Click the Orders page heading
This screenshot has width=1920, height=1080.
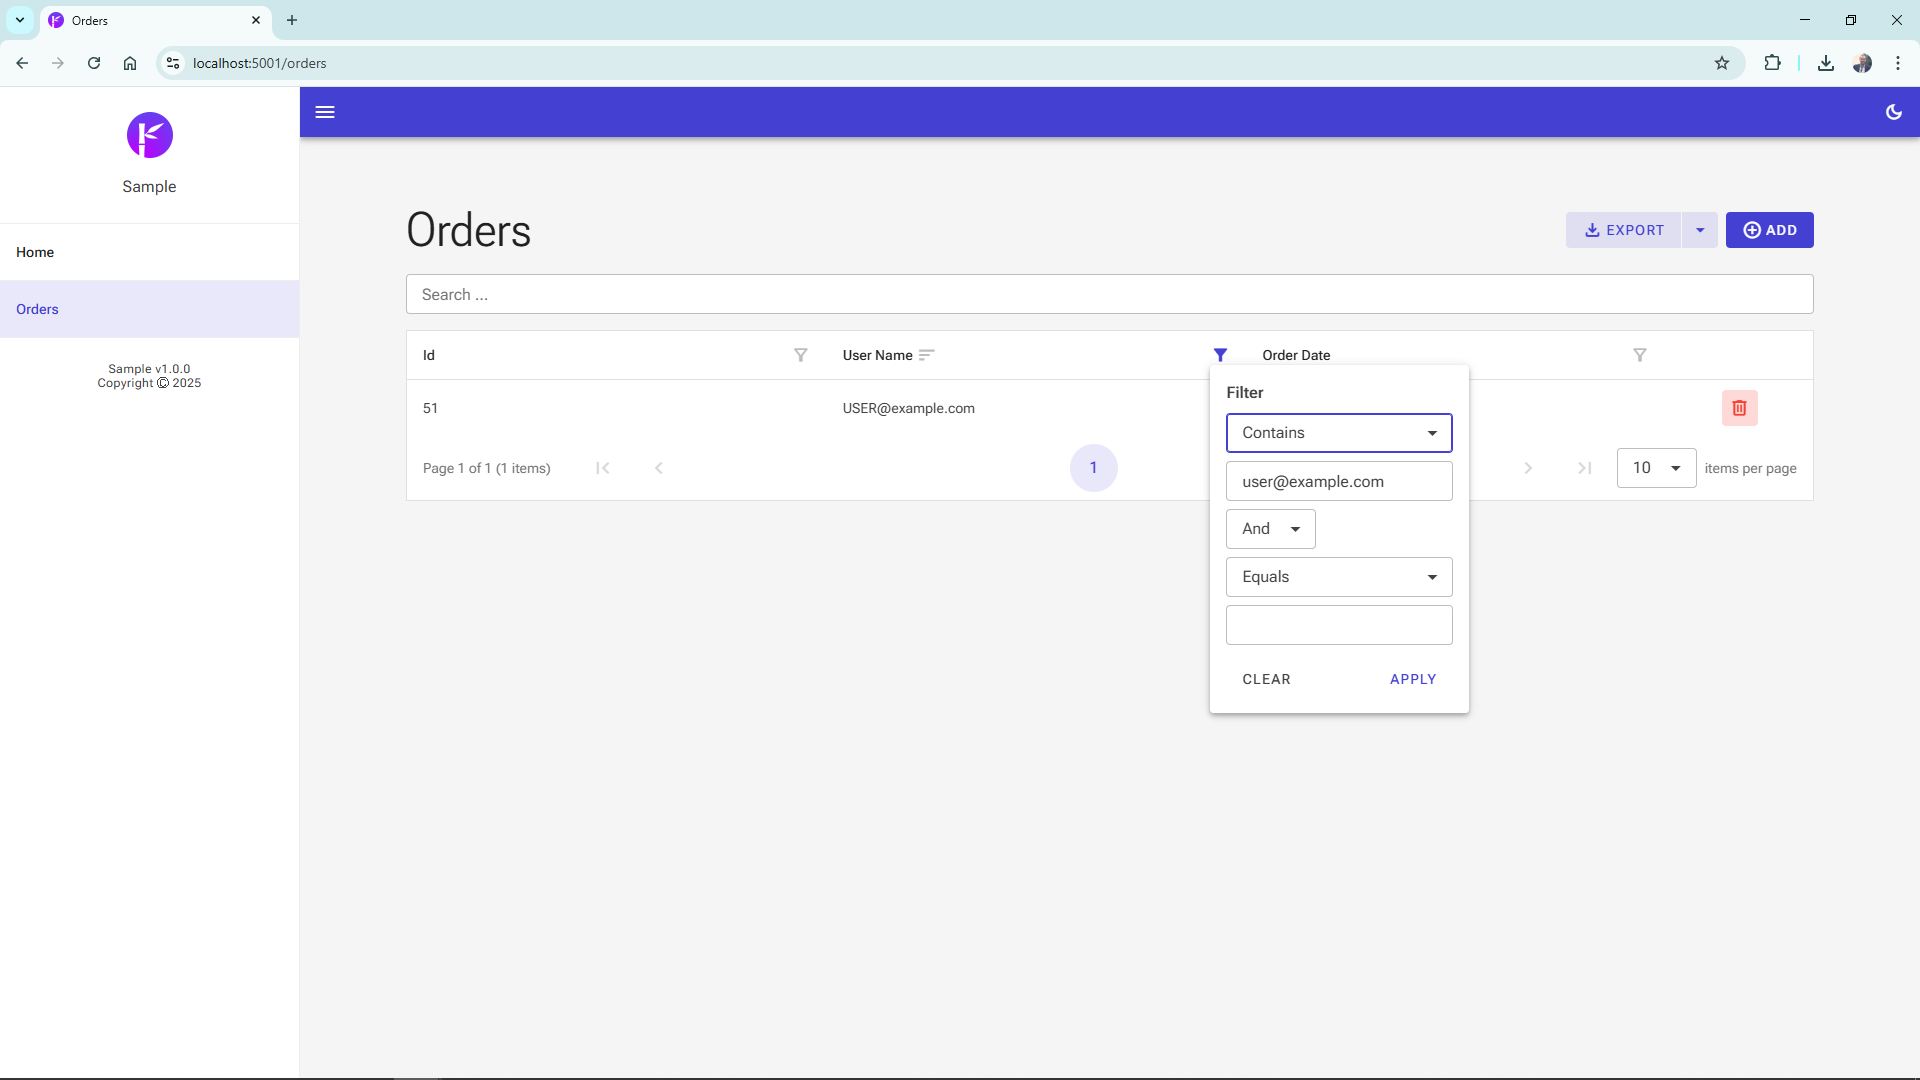click(x=468, y=230)
